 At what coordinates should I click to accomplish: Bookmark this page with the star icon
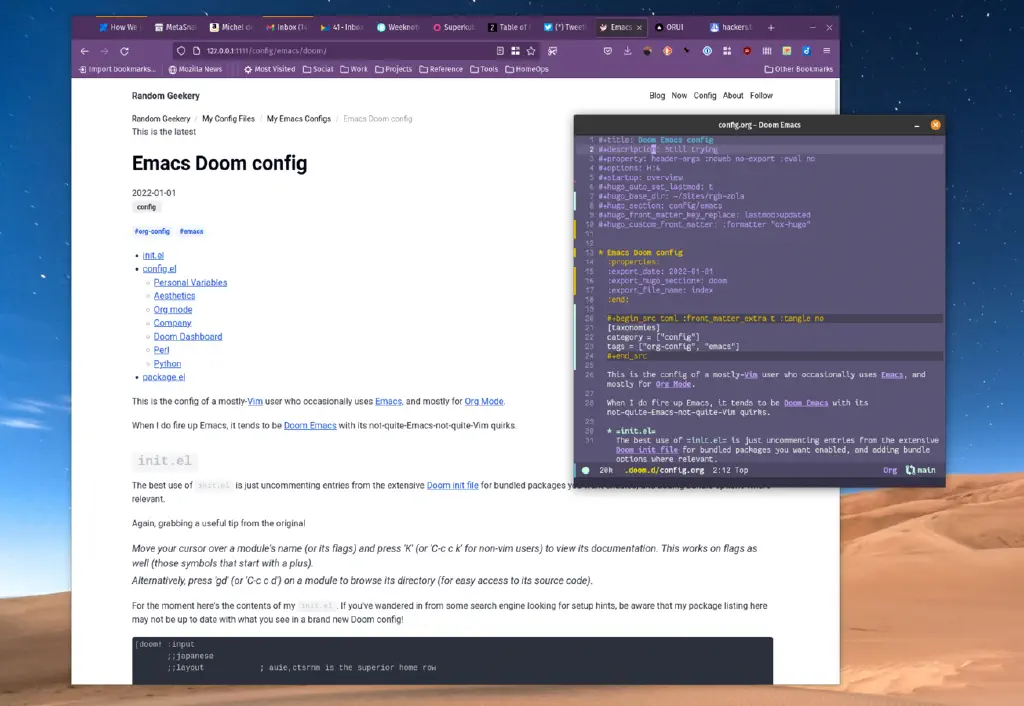coord(531,51)
